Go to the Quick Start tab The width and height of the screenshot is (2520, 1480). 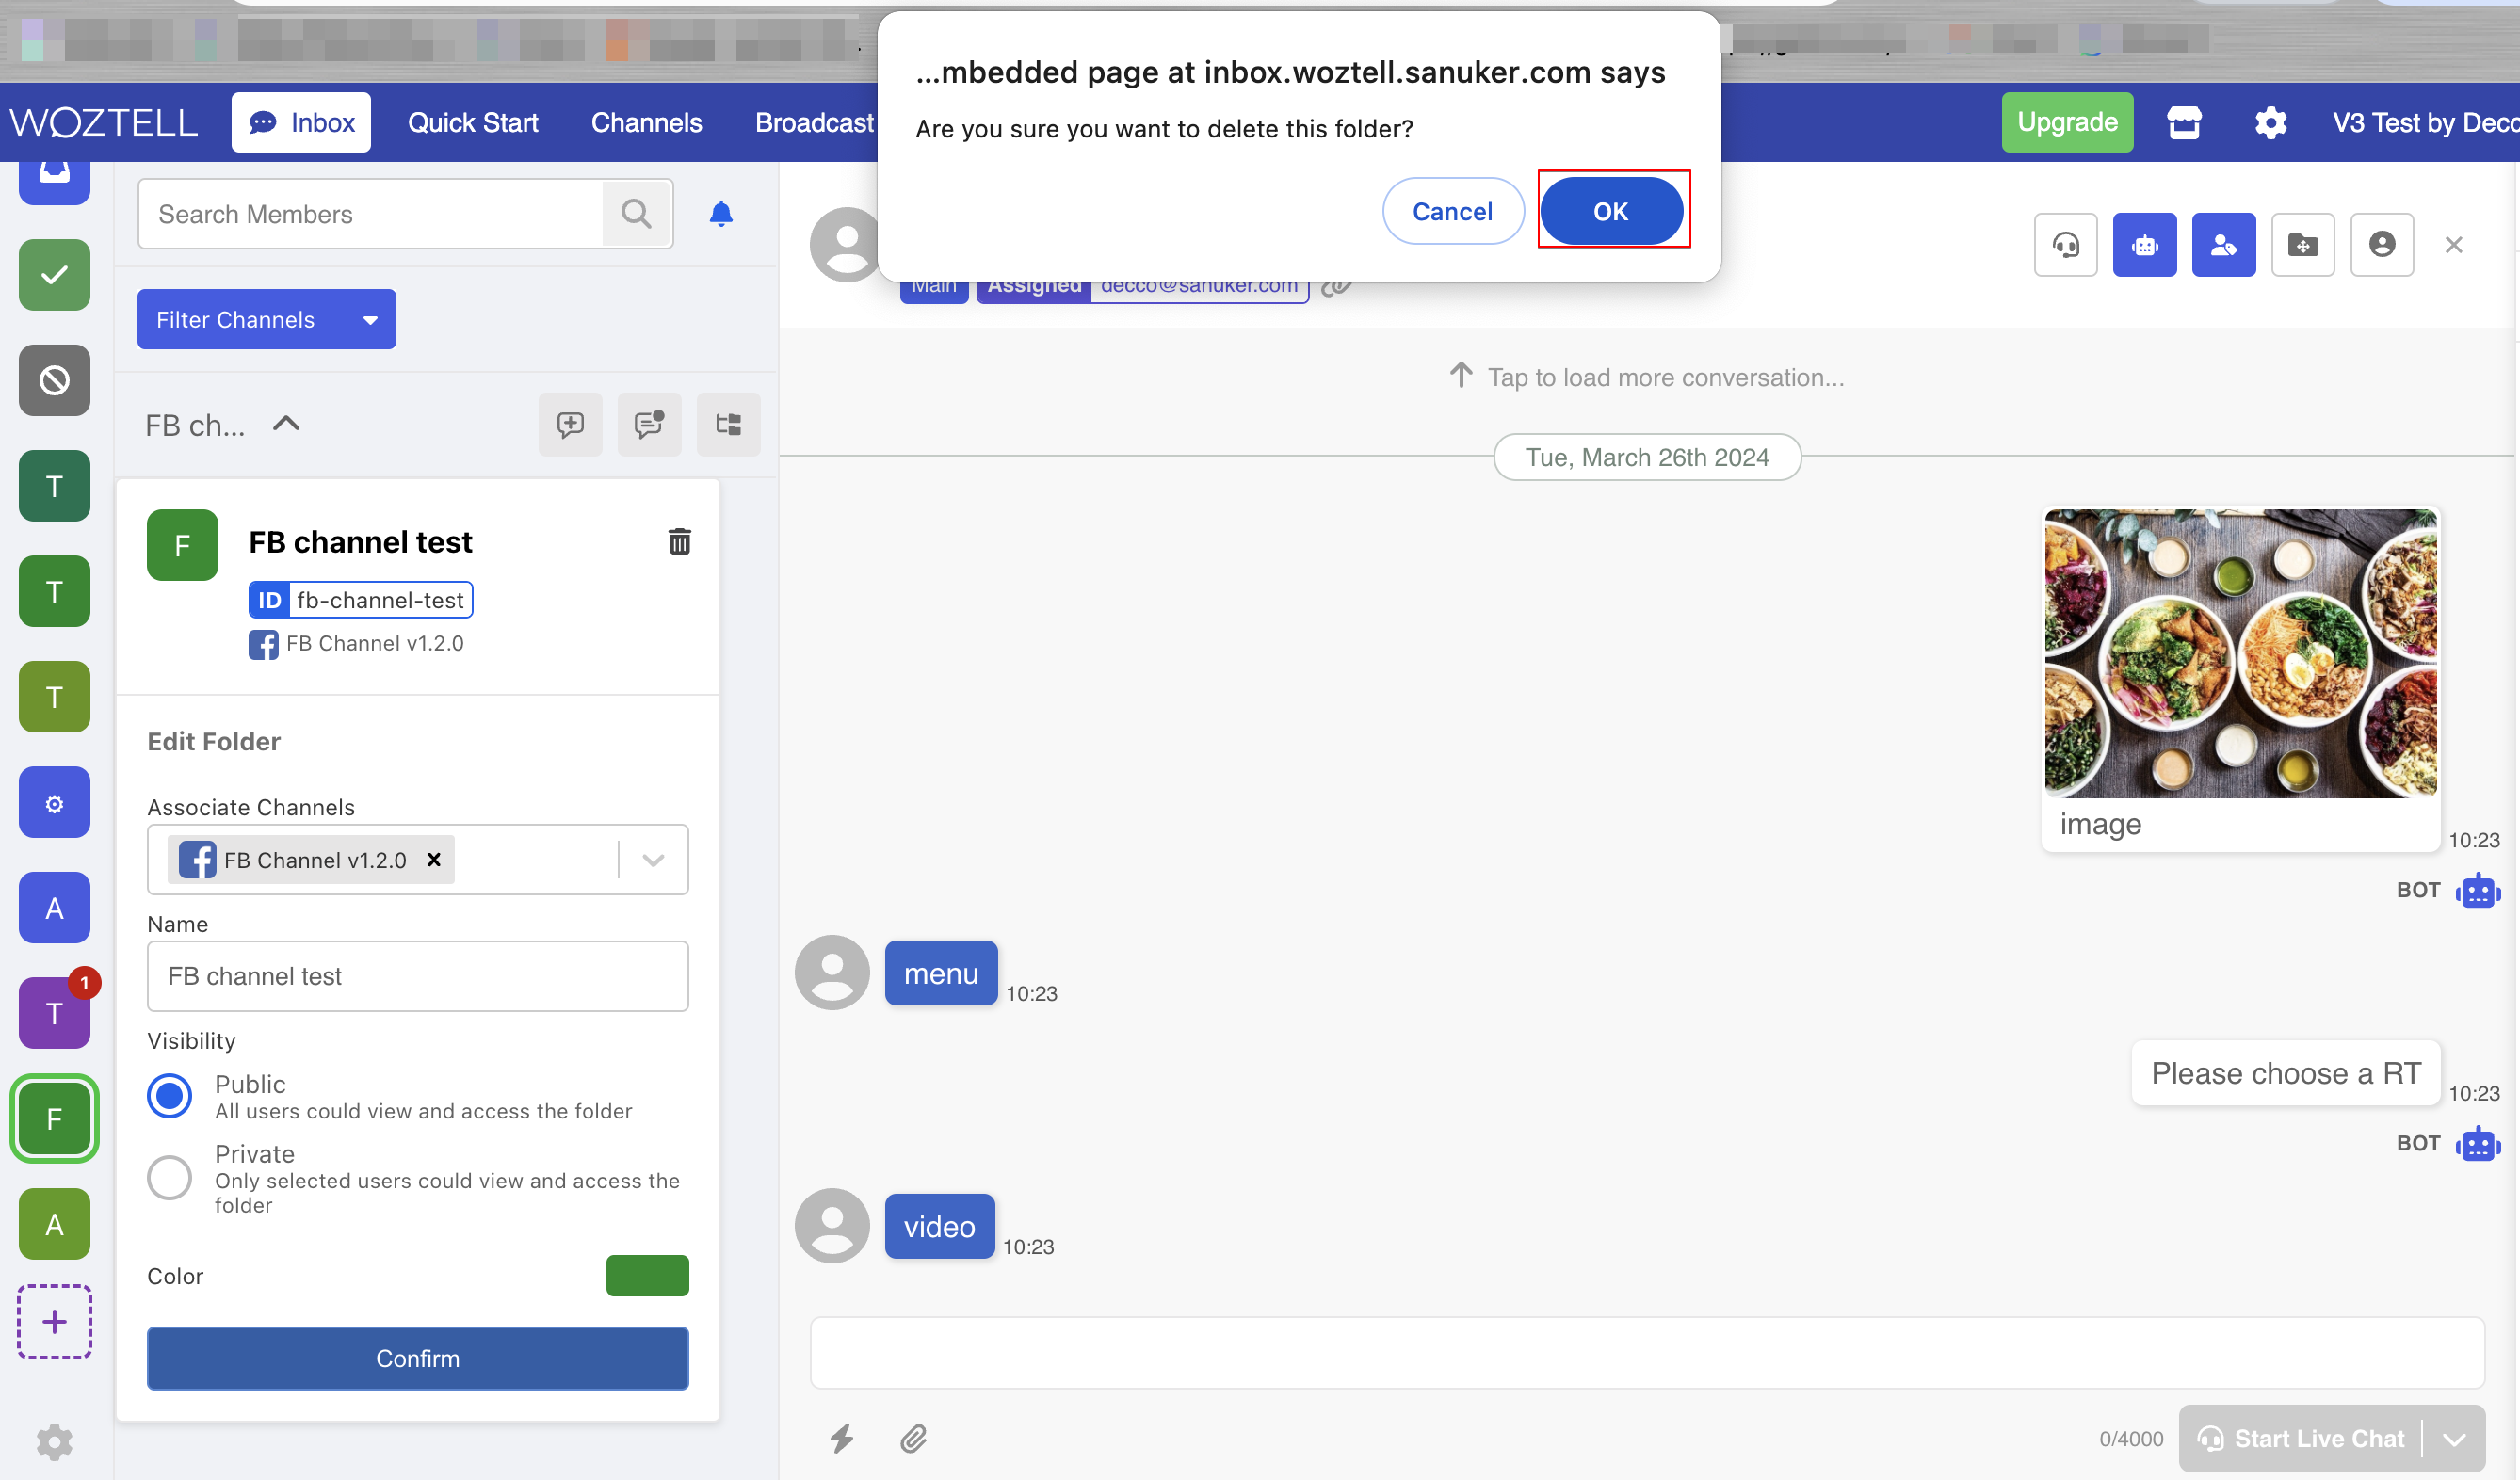pos(472,123)
